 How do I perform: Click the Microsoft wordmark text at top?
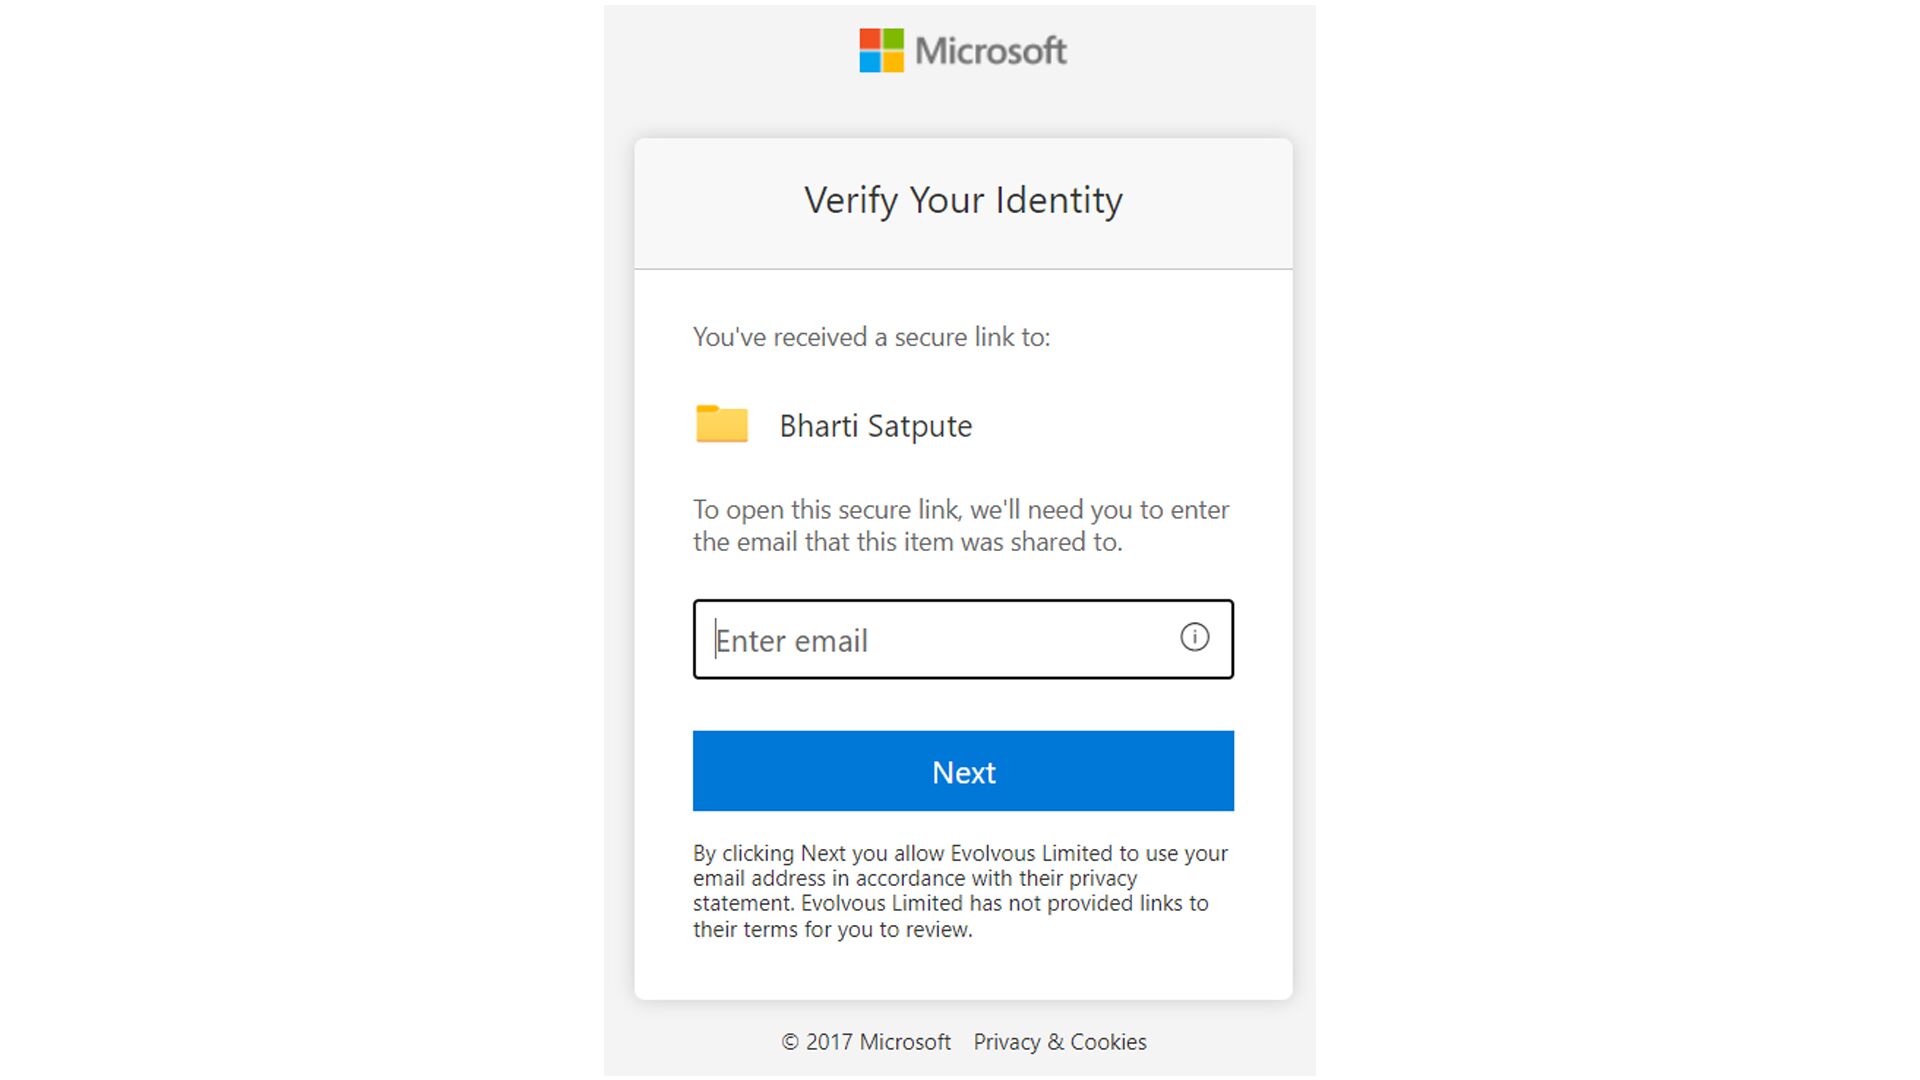[990, 51]
